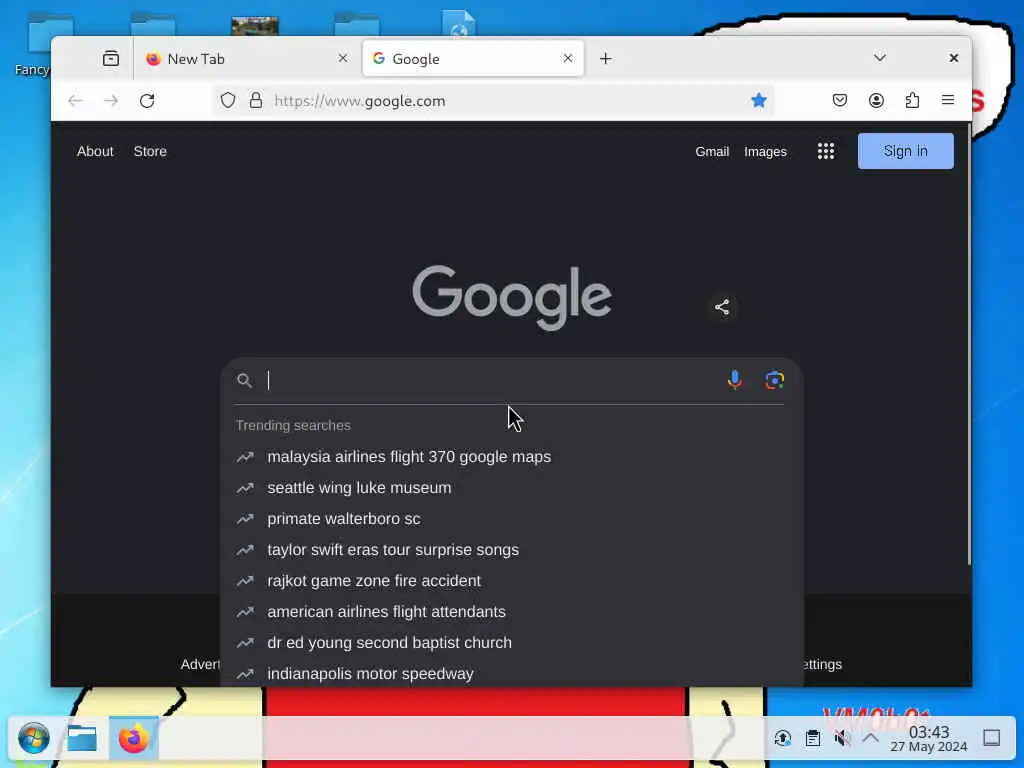This screenshot has height=768, width=1024.
Task: Select 'seattle wing luke museum' suggestion
Action: coord(511,488)
